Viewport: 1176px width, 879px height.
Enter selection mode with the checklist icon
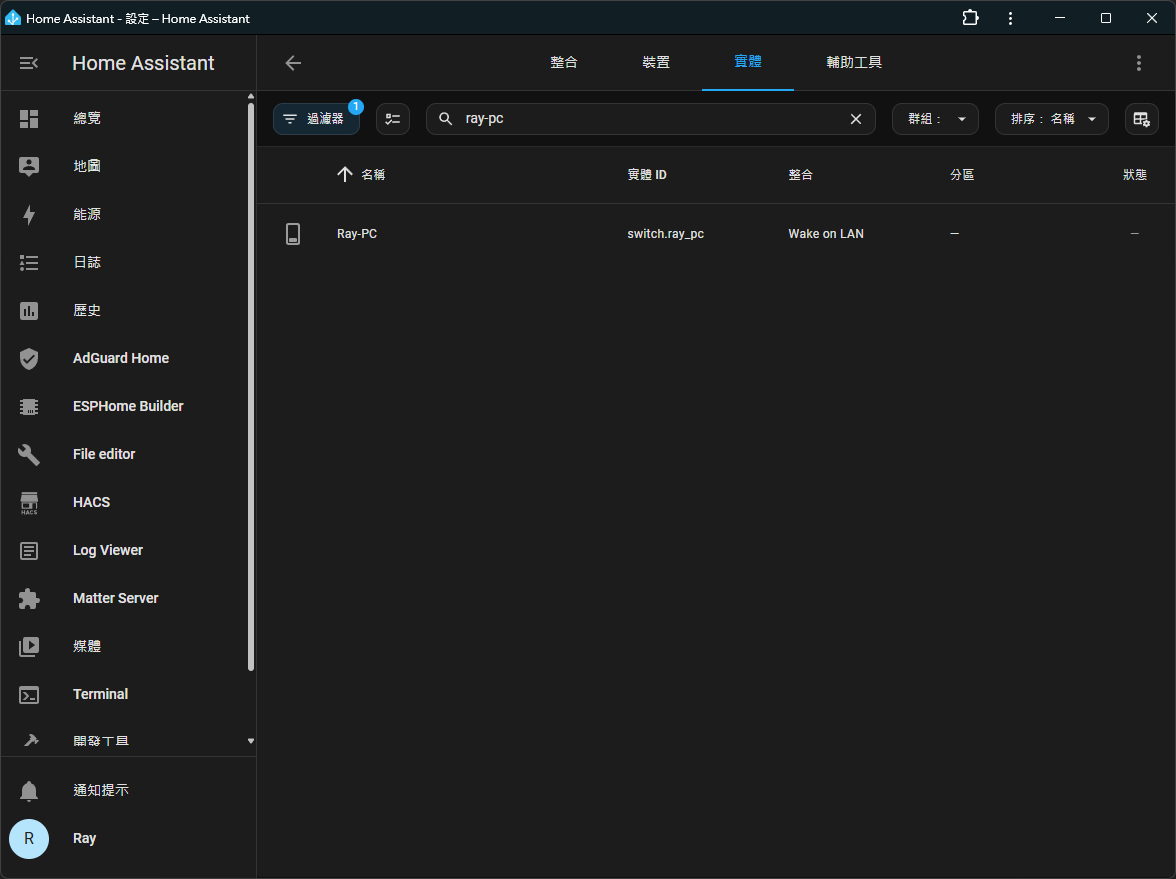(392, 119)
